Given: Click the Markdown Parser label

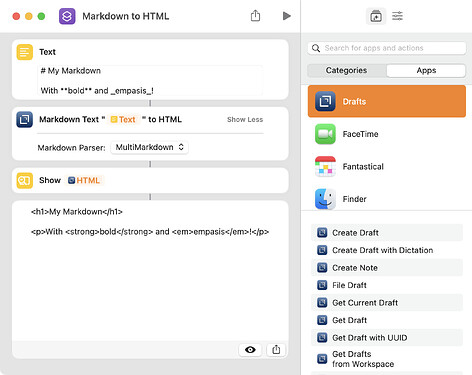Looking at the screenshot, I should tap(71, 148).
